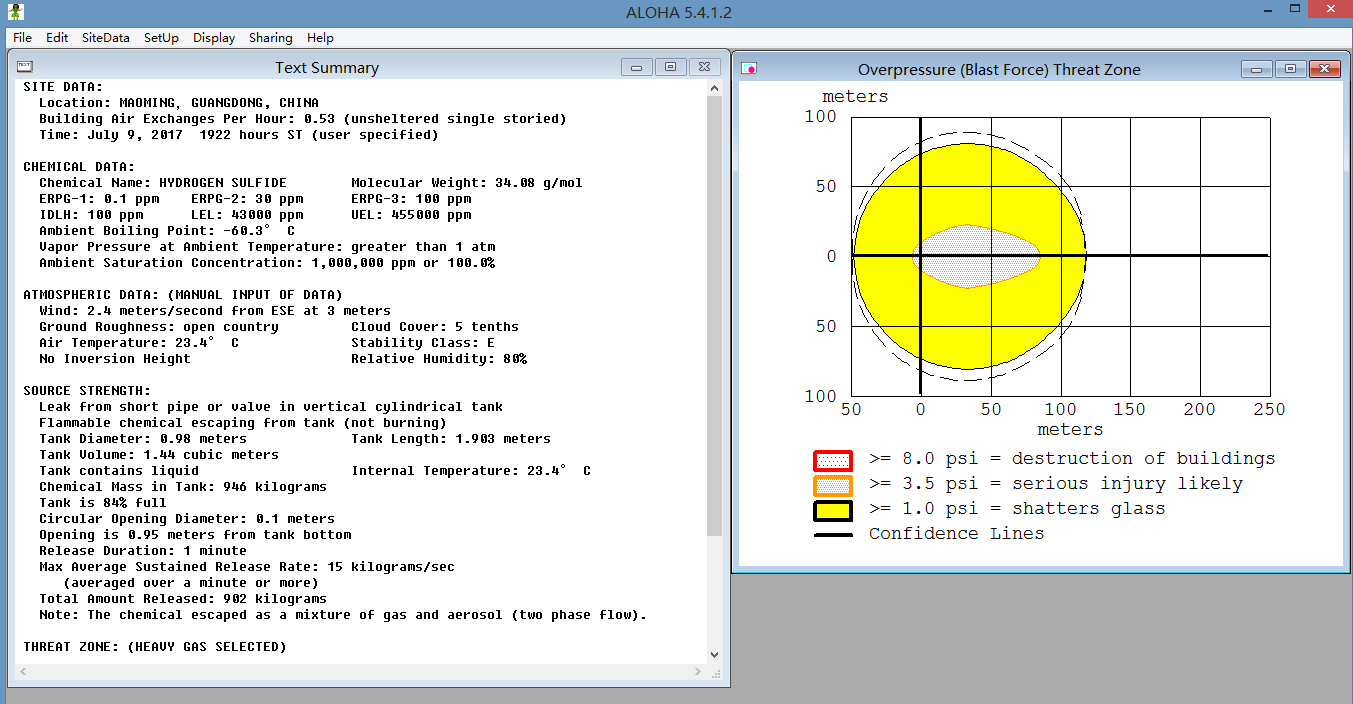Click Stability Class: E text
The height and width of the screenshot is (704, 1353).
[x=423, y=343]
